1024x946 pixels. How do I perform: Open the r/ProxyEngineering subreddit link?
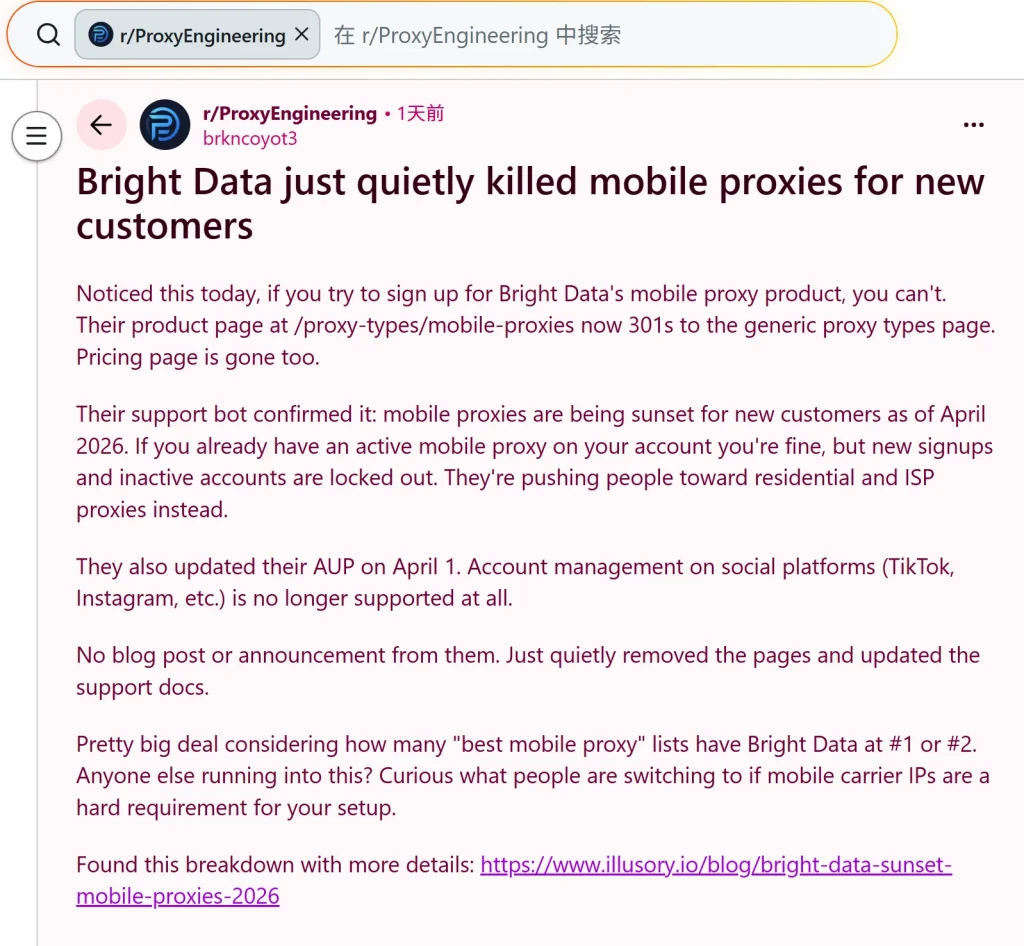(290, 113)
